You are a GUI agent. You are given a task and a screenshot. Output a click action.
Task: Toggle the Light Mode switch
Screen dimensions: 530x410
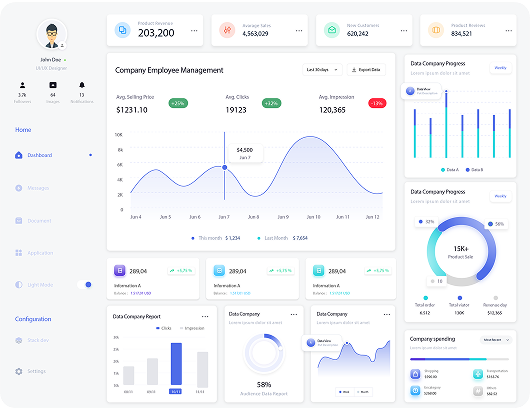click(x=85, y=285)
